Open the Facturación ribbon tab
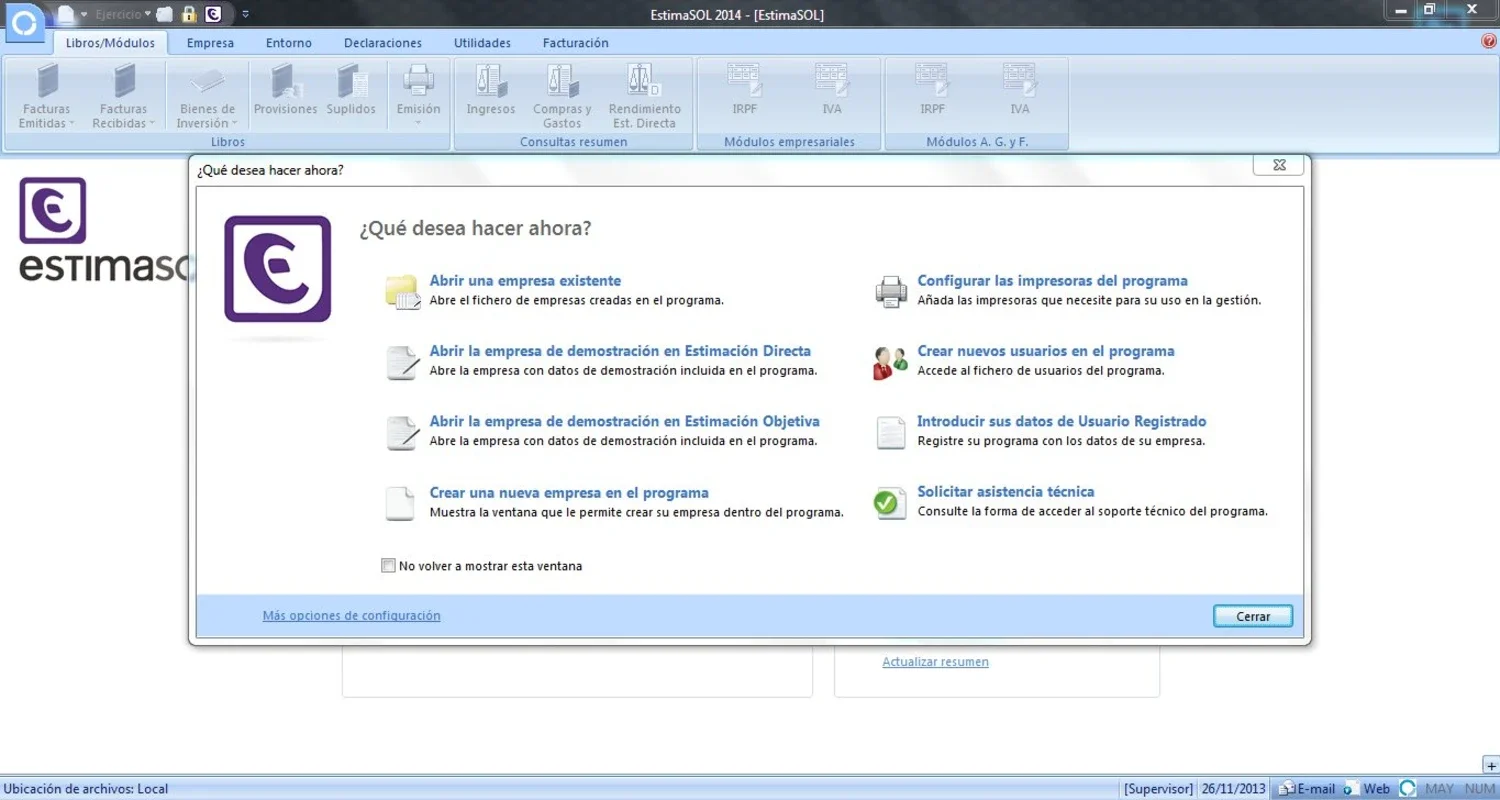This screenshot has height=800, width=1500. click(575, 43)
